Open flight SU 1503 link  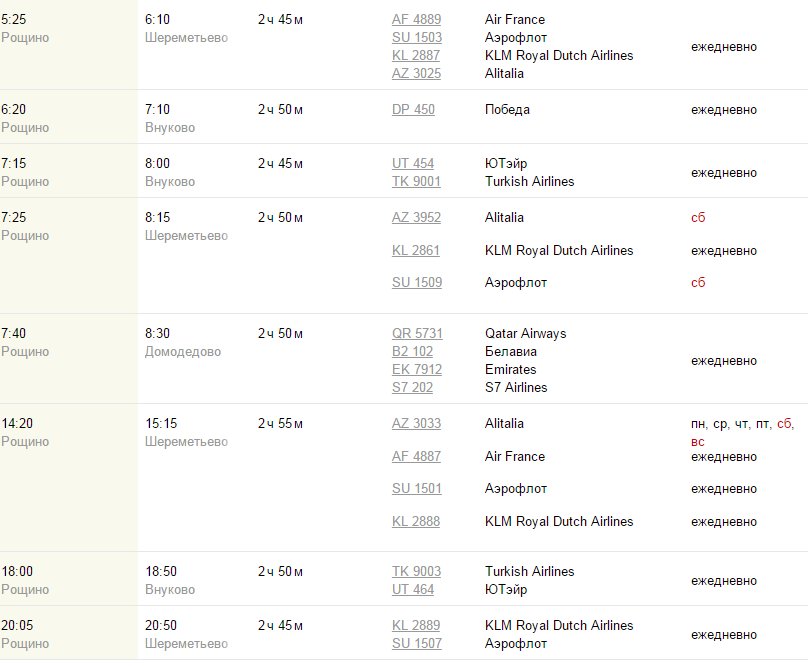pos(417,38)
